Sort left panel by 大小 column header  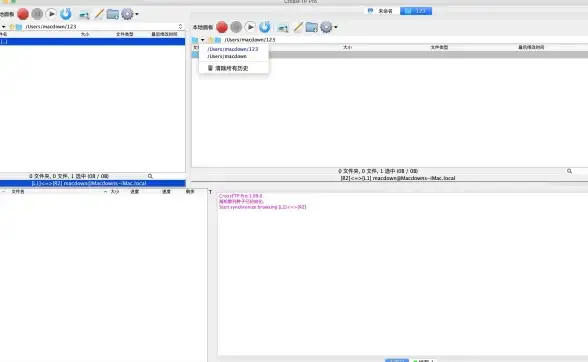(x=86, y=34)
